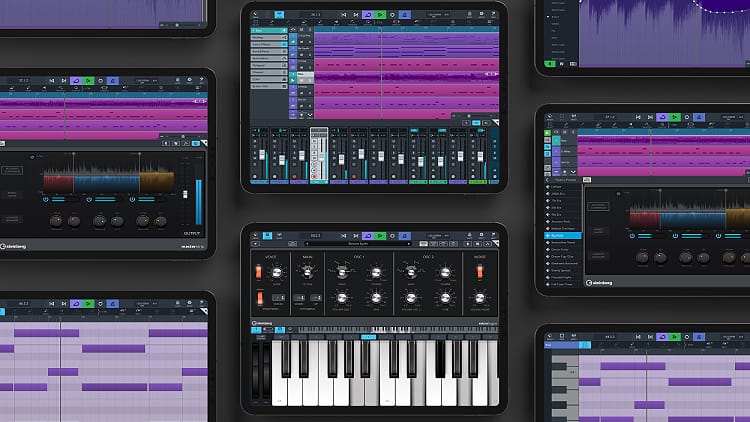
Task: Start playback on left compressor tablet
Action: click(x=88, y=81)
